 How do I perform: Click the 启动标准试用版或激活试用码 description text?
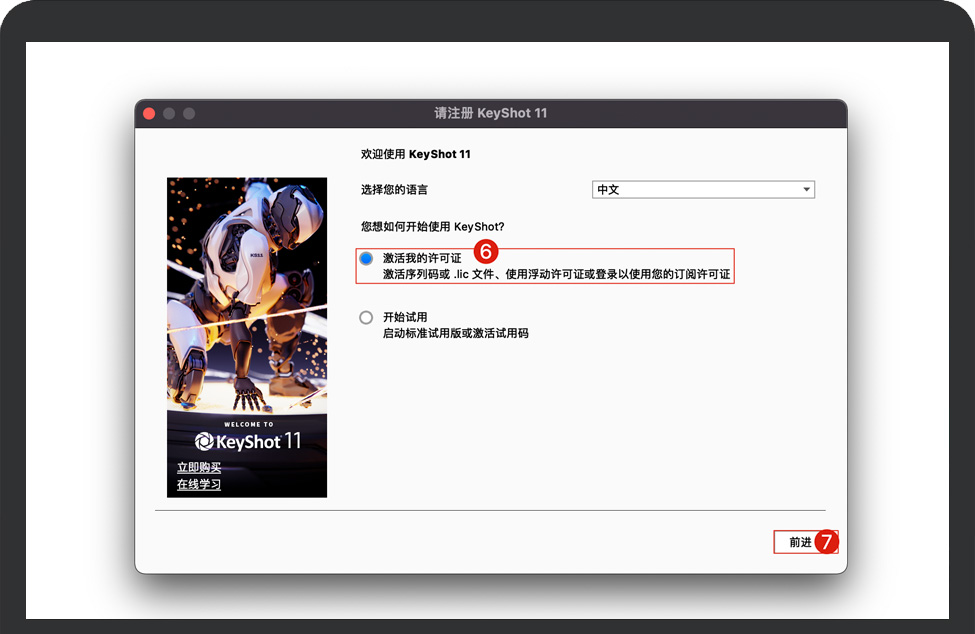pyautogui.click(x=455, y=333)
